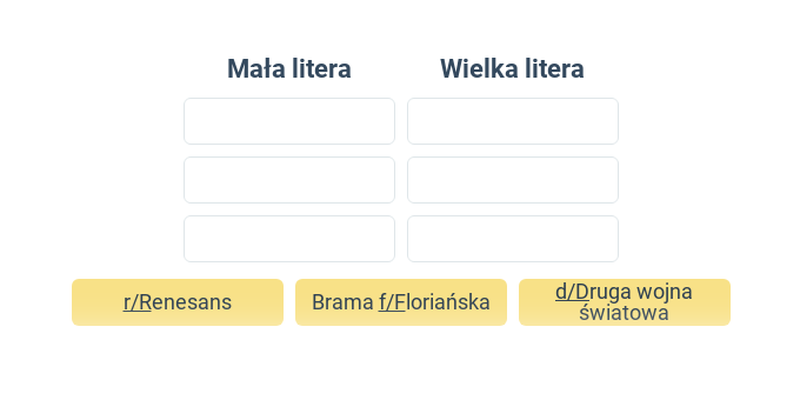Click the top empty slot under Mała litera
Image resolution: width=800 pixels, height=400 pixels.
click(x=289, y=121)
